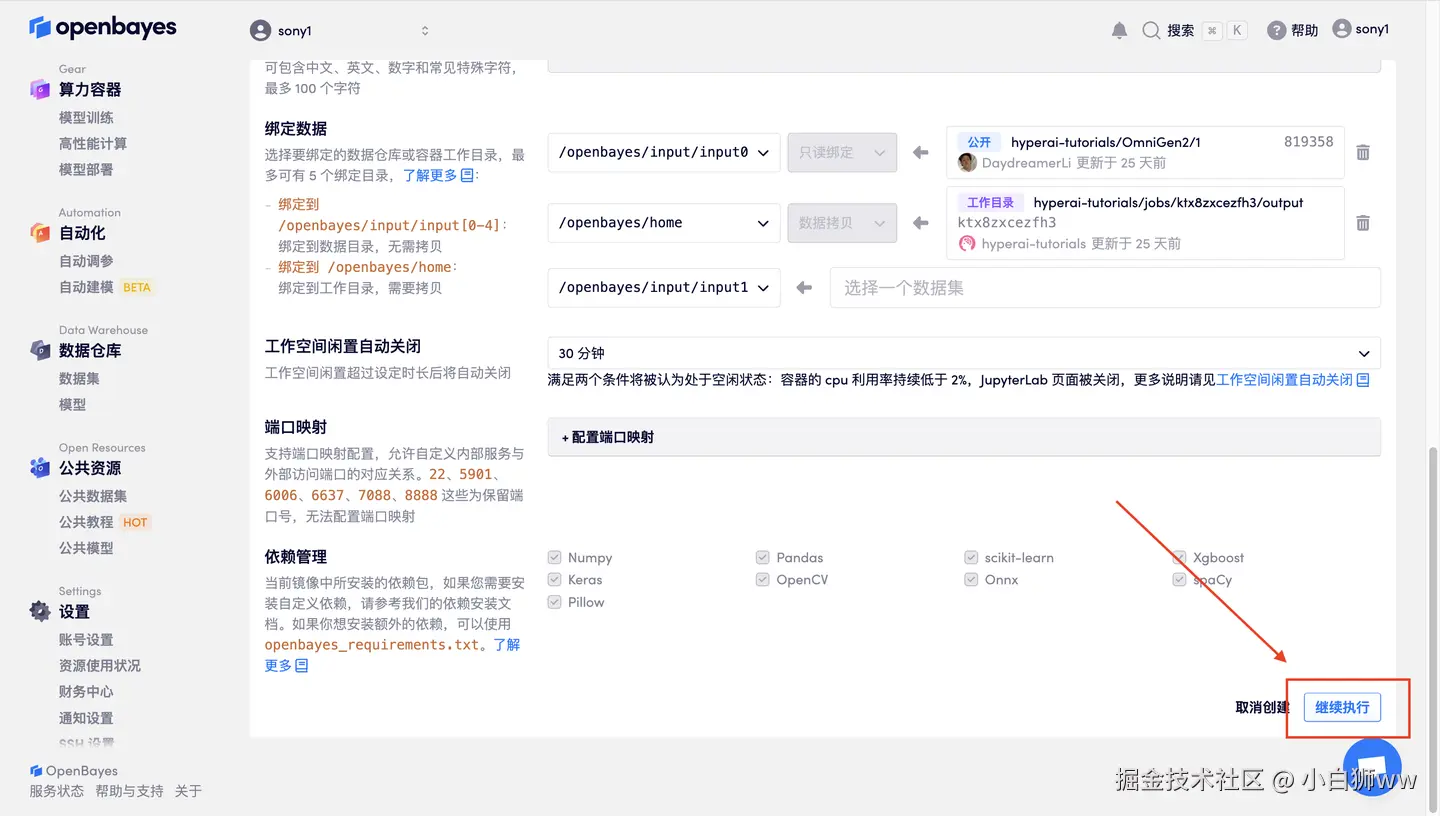Open 财务中心 in sidebar
Screen dimensions: 1440x816
(x=86, y=692)
